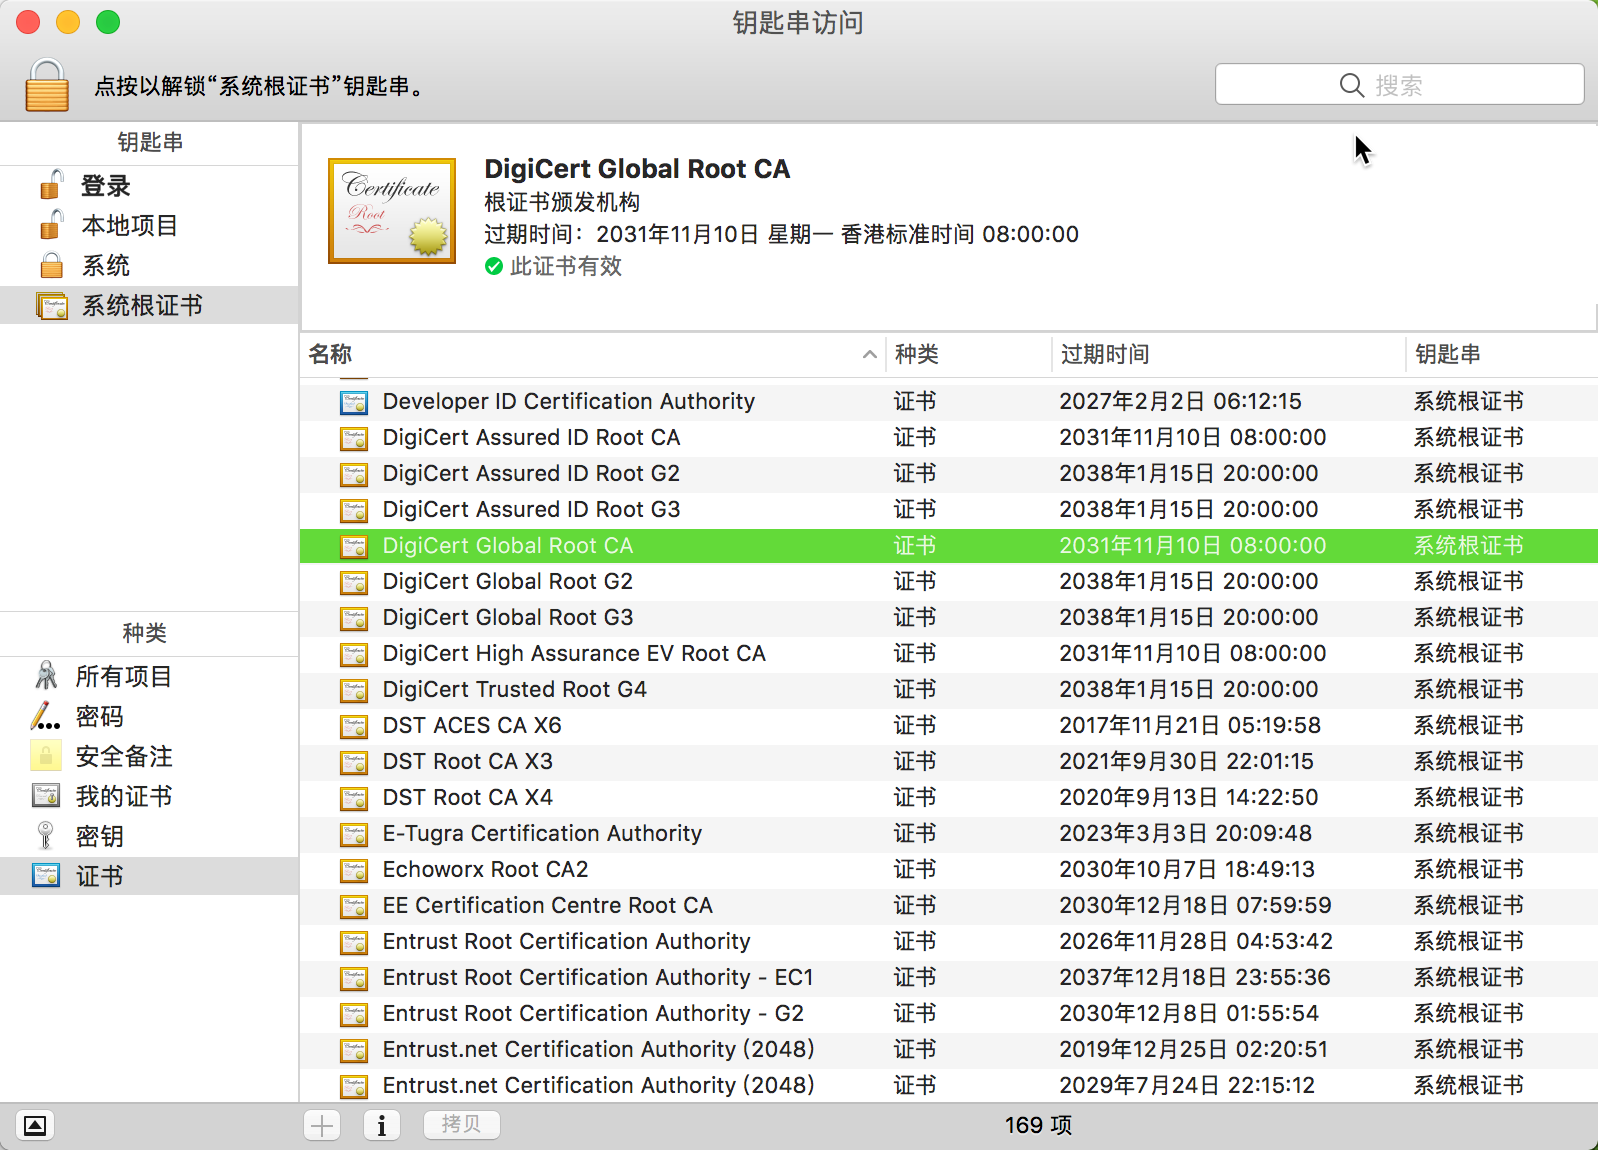The width and height of the screenshot is (1598, 1150).
Task: Select DigiCert Assured ID Root CA row
Action: pyautogui.click(x=949, y=438)
